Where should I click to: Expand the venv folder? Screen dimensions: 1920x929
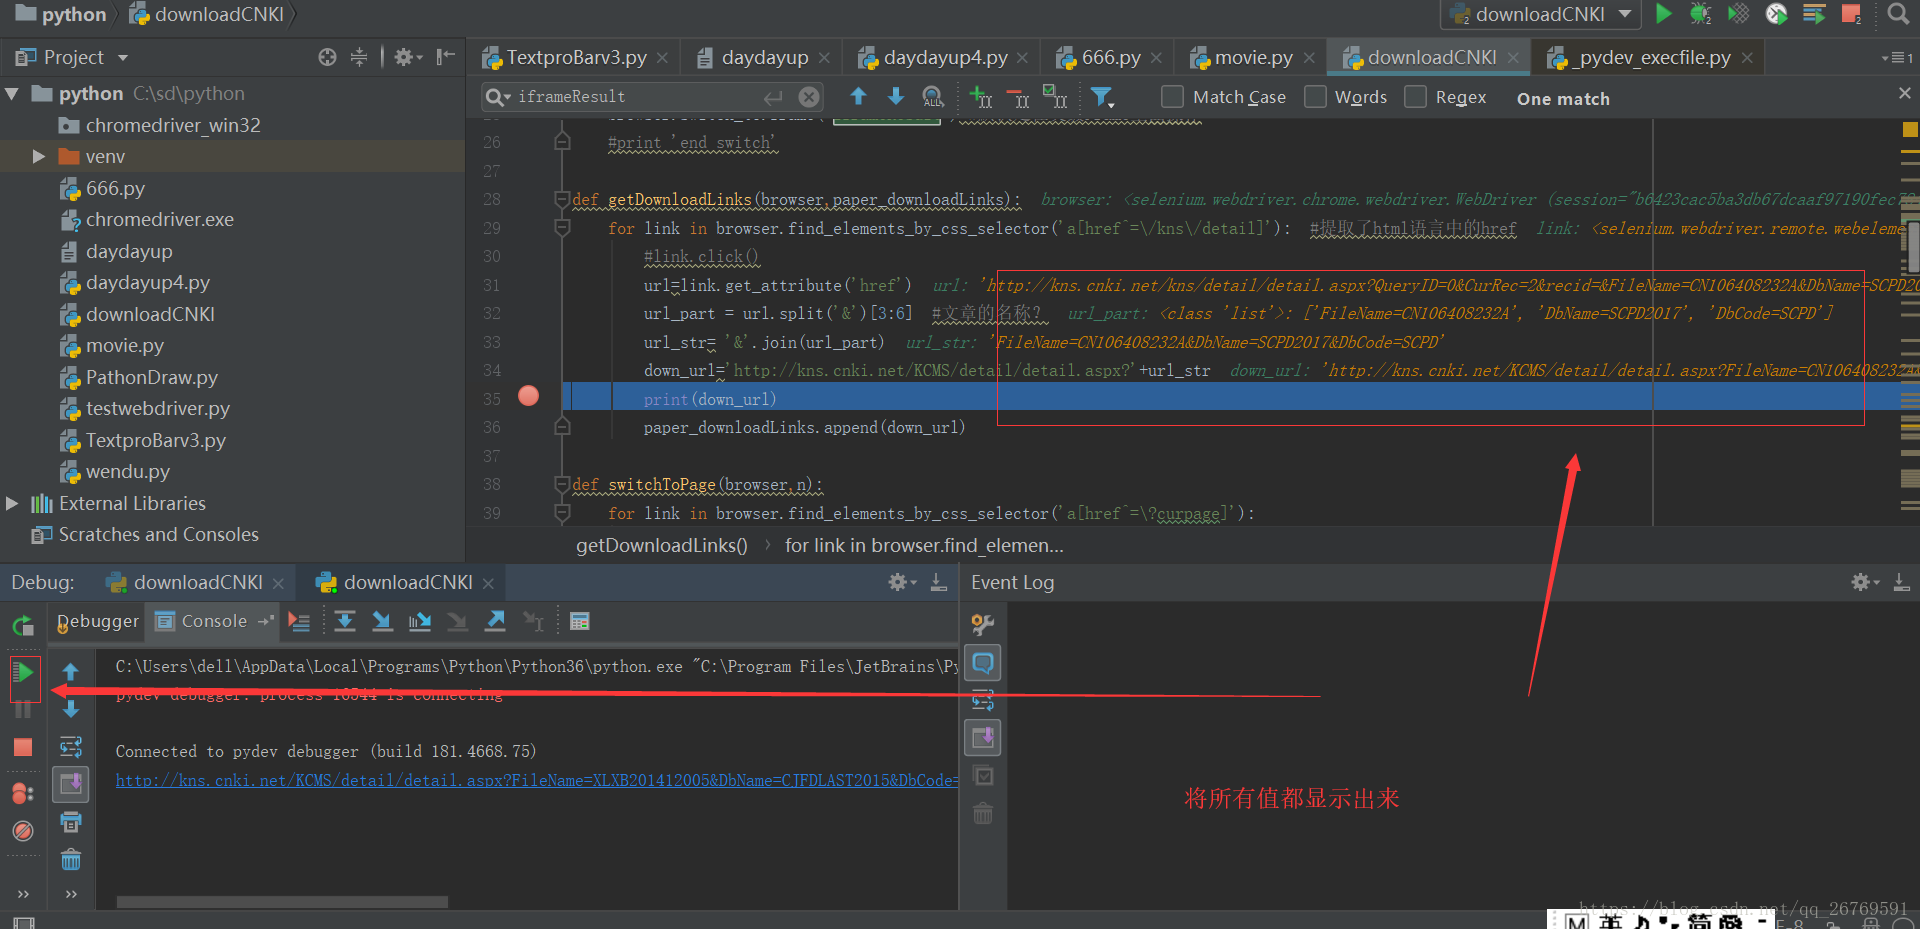point(39,156)
